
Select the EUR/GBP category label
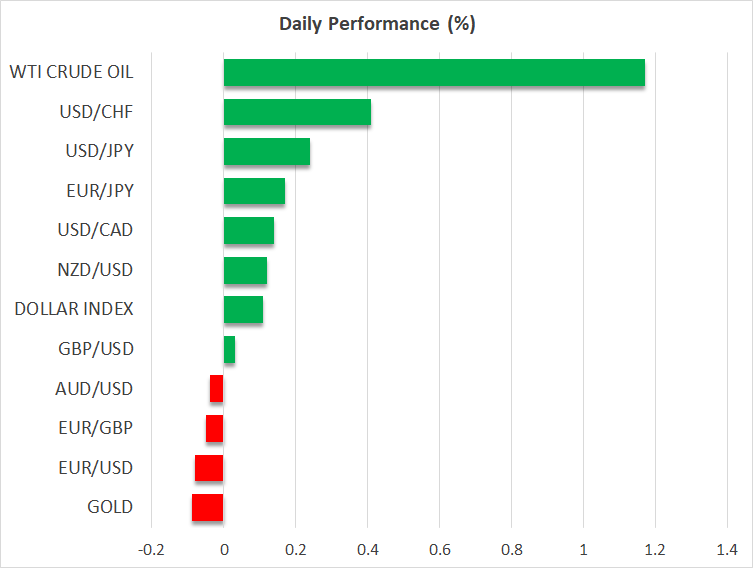[95, 428]
